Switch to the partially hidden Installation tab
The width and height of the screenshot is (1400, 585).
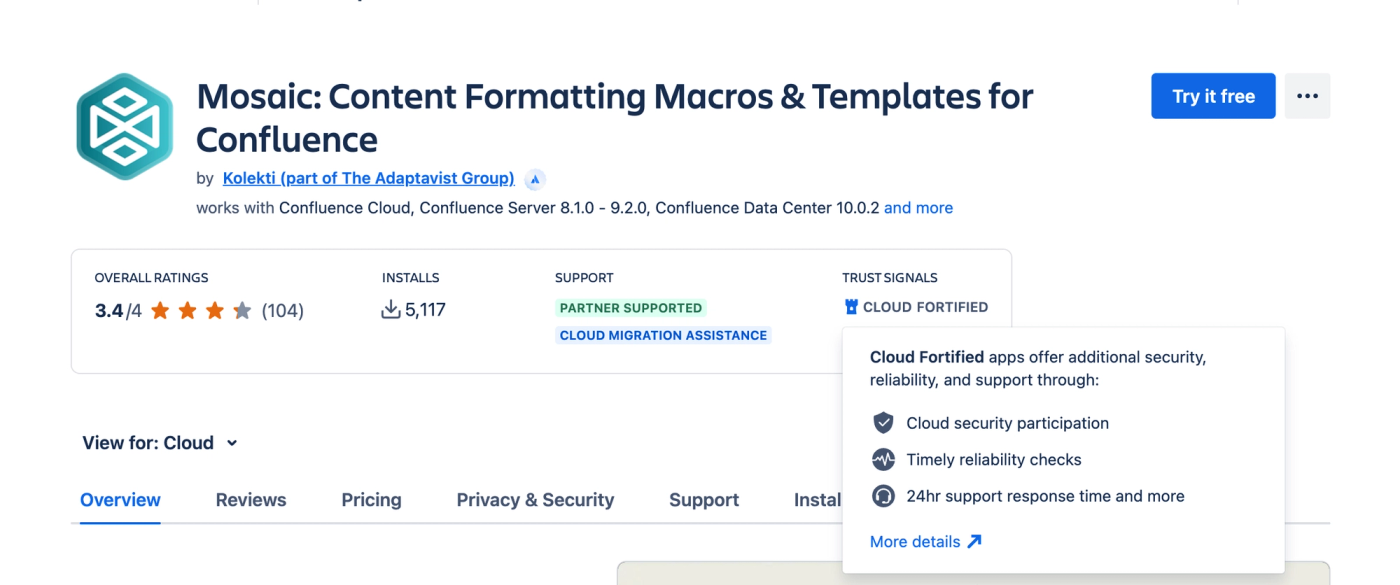coord(818,500)
